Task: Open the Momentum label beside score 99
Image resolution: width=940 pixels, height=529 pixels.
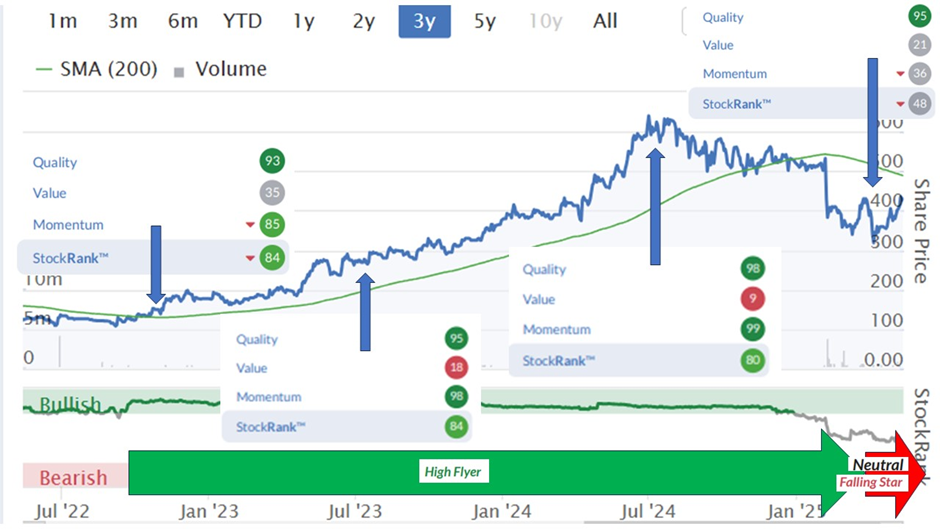Action: pyautogui.click(x=556, y=329)
